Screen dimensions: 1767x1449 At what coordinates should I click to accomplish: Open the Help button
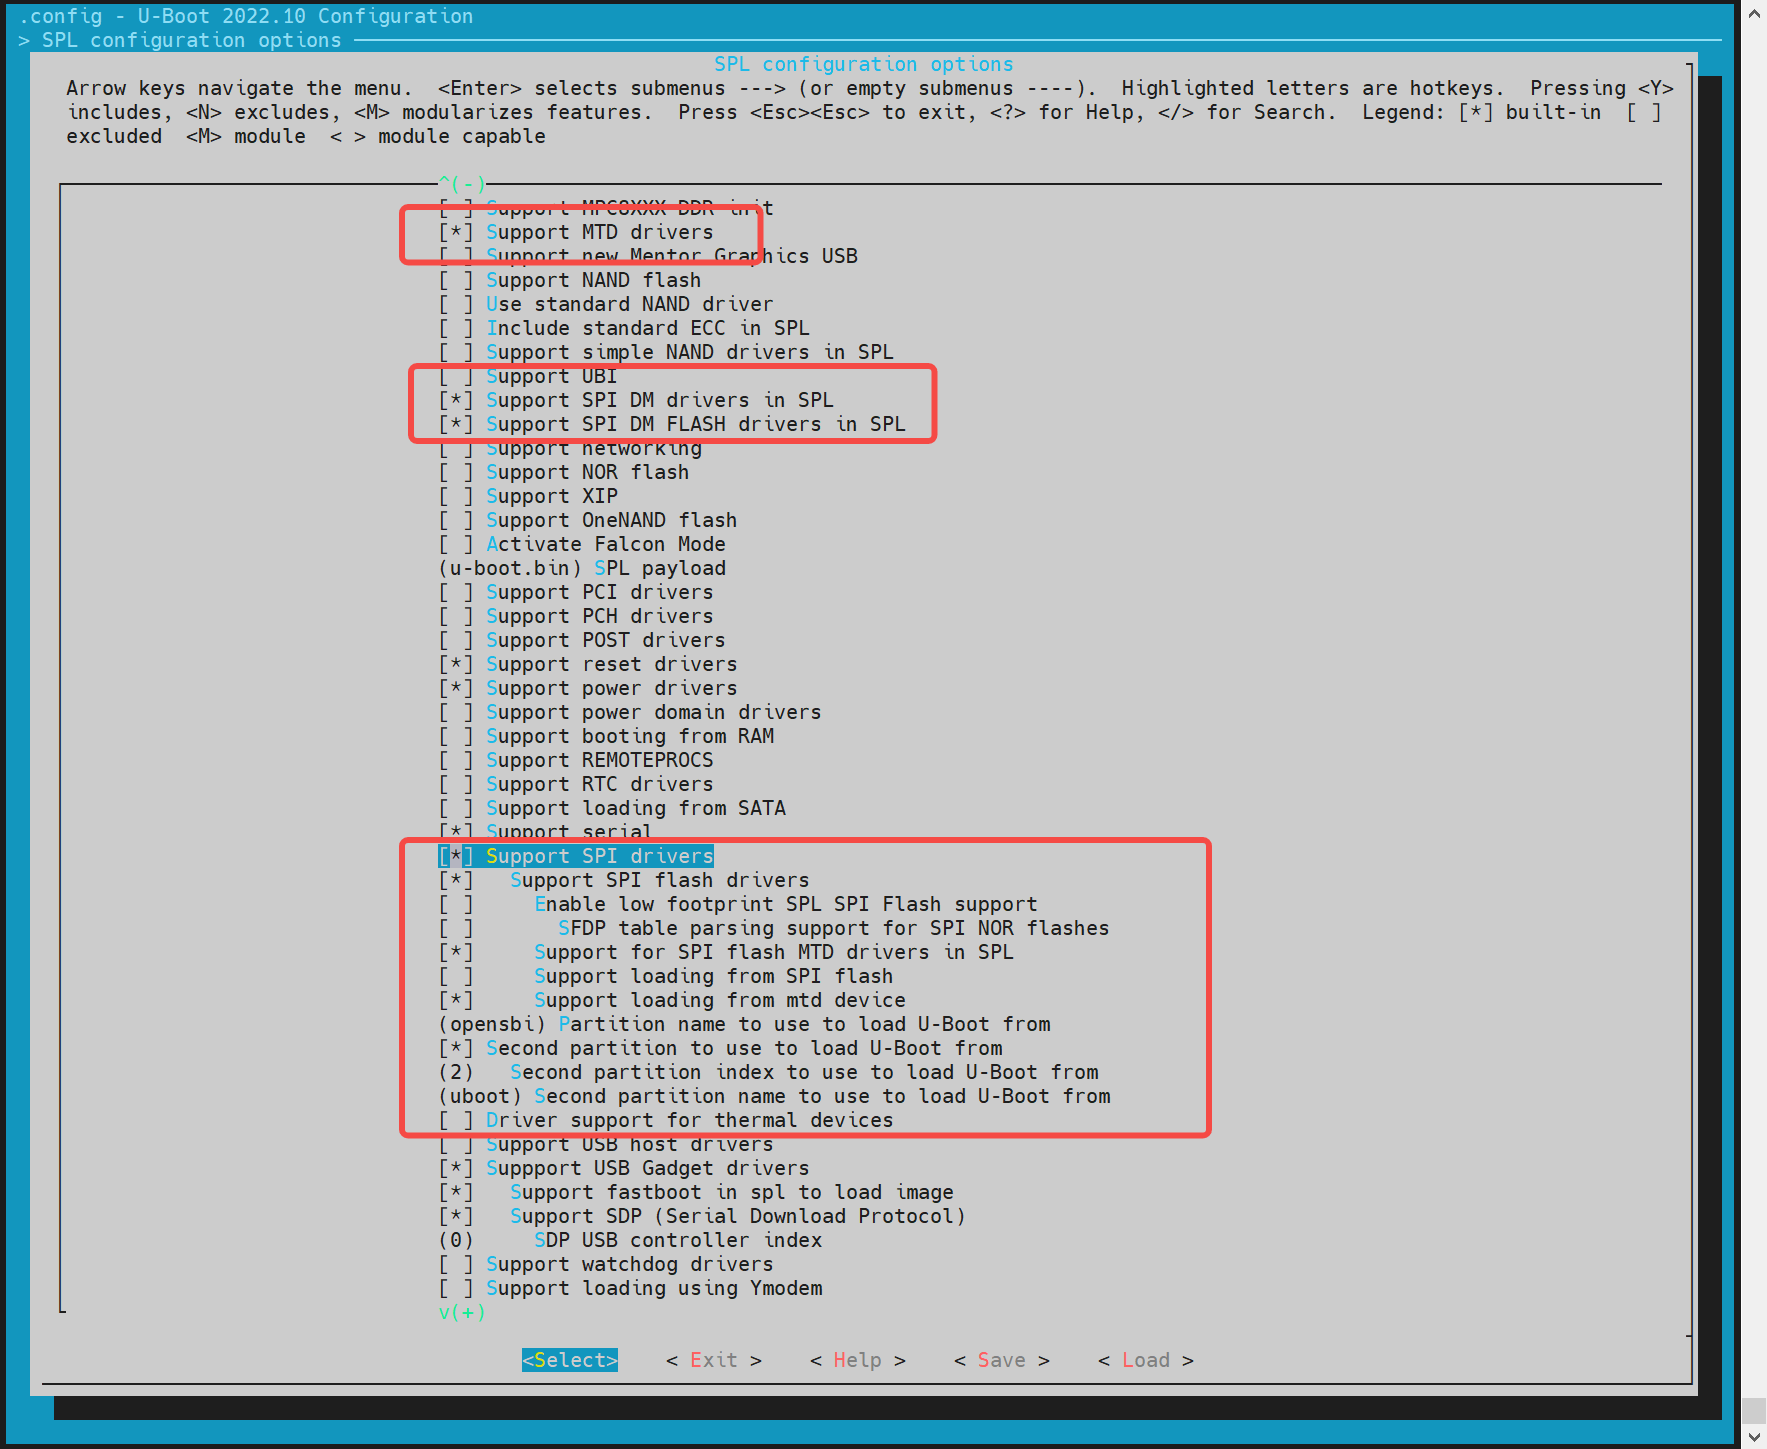point(857,1360)
